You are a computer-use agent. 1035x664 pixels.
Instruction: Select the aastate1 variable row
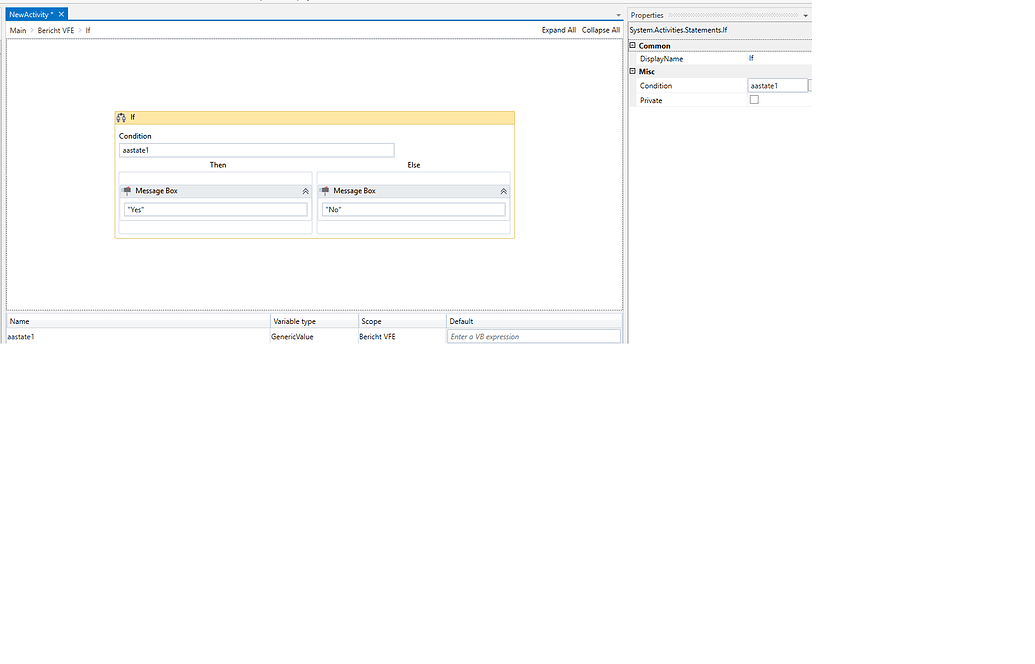pyautogui.click(x=22, y=336)
